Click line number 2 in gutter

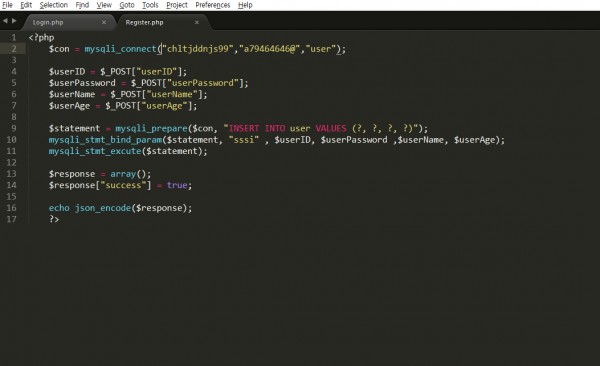click(x=14, y=49)
